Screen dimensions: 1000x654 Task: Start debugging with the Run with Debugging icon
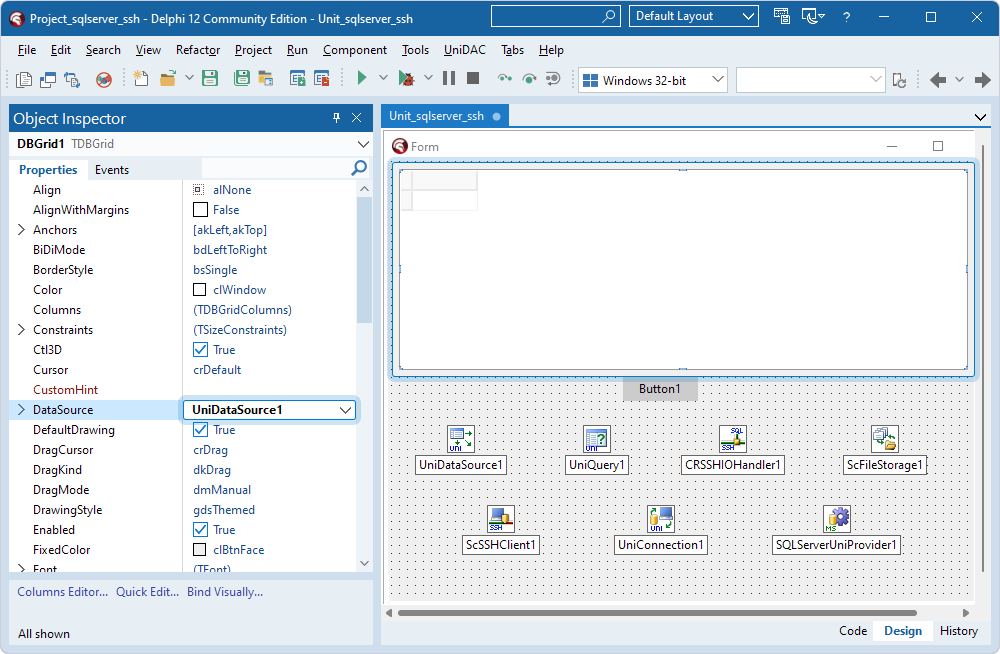(x=408, y=77)
